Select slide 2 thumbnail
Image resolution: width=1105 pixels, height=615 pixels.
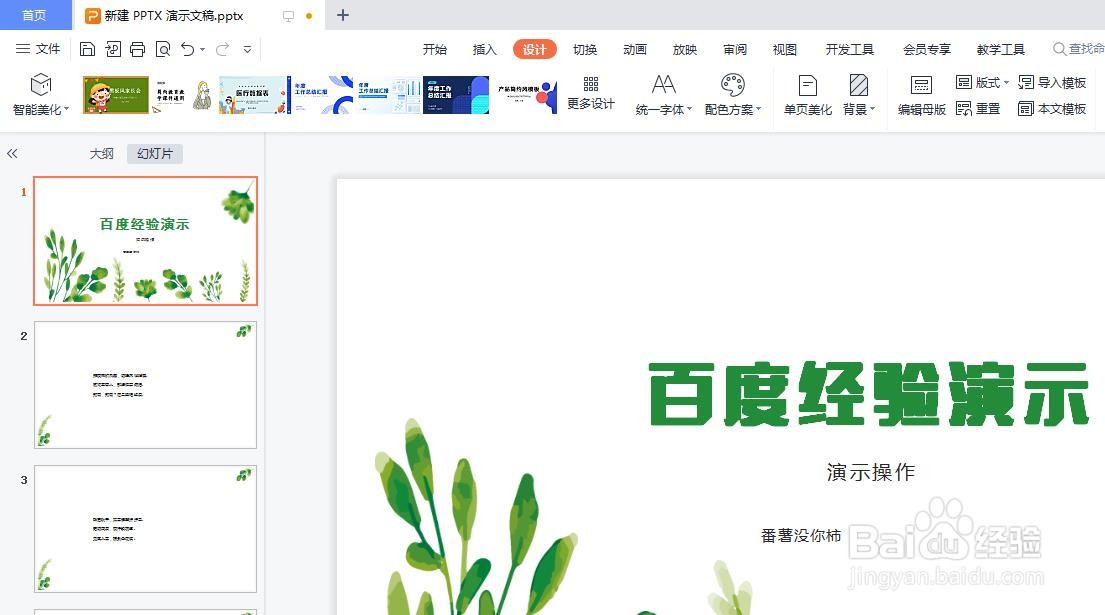(146, 385)
